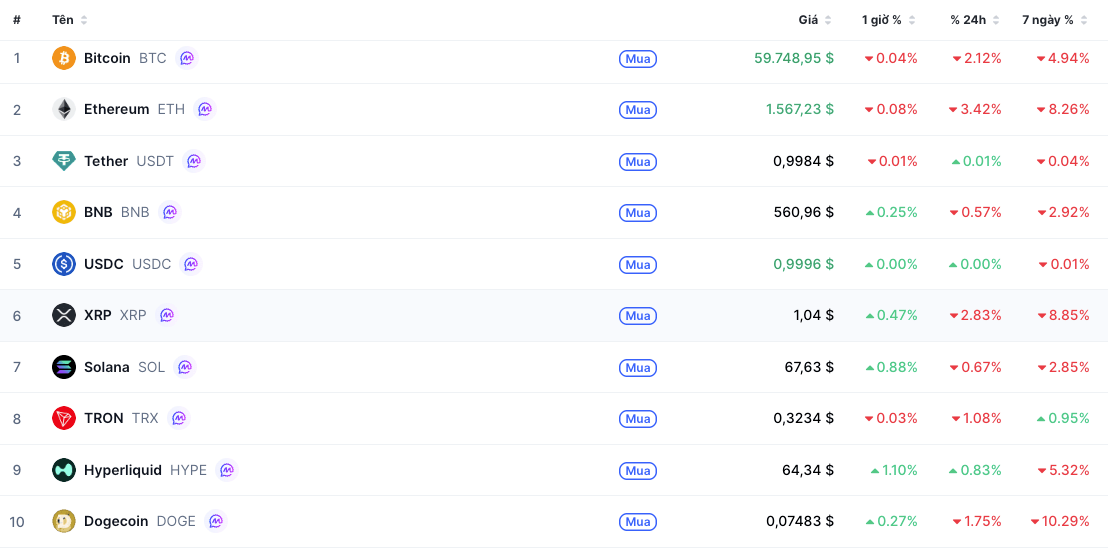The height and width of the screenshot is (549, 1108).
Task: Open the community chat icon beside HYPE
Action: click(x=227, y=470)
